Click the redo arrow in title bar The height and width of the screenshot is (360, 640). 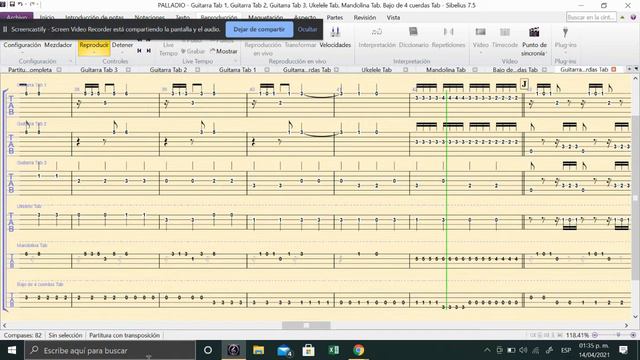[x=32, y=4]
